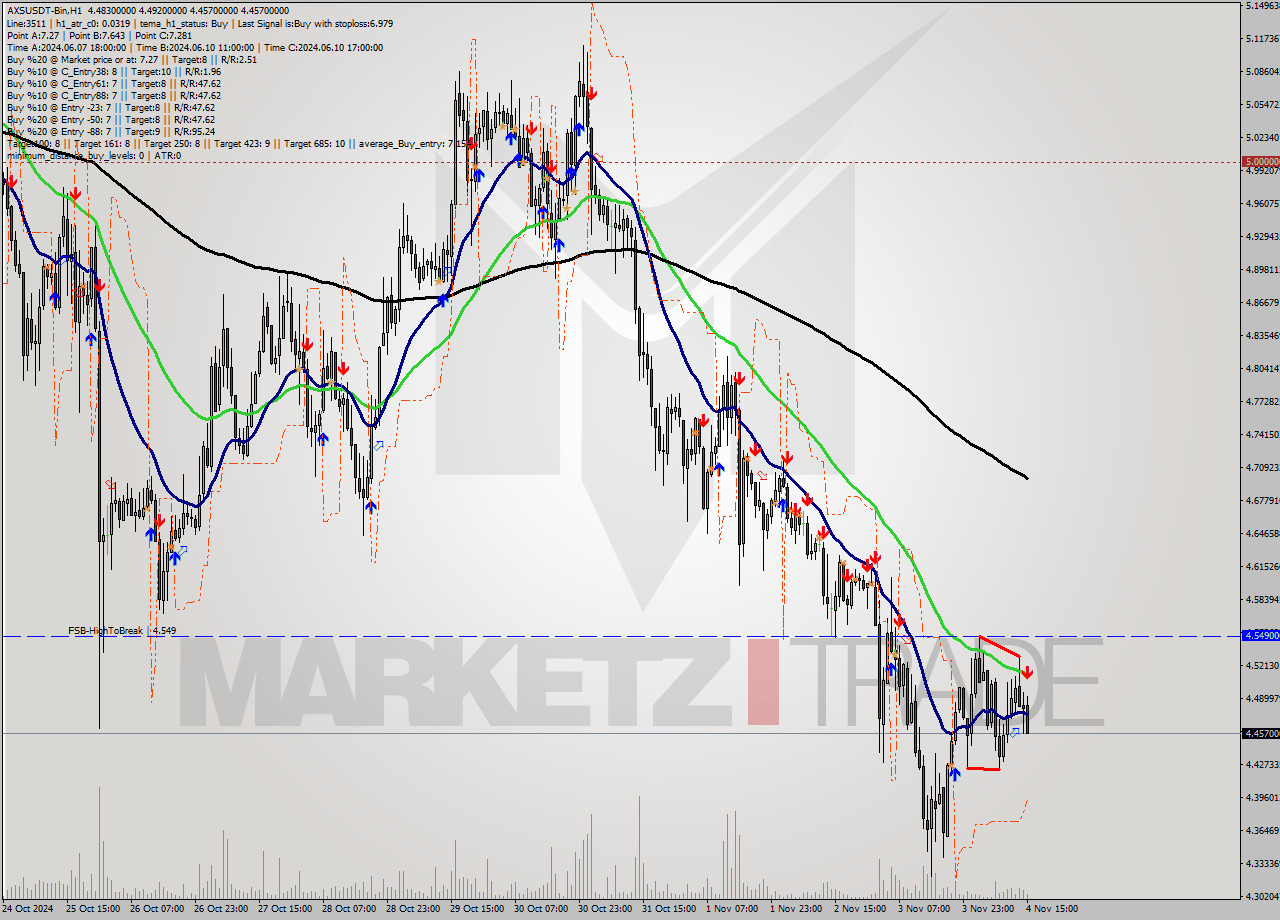Click the 4.96075 price axis label
Screen dimensions: 1280x920
(1262, 204)
